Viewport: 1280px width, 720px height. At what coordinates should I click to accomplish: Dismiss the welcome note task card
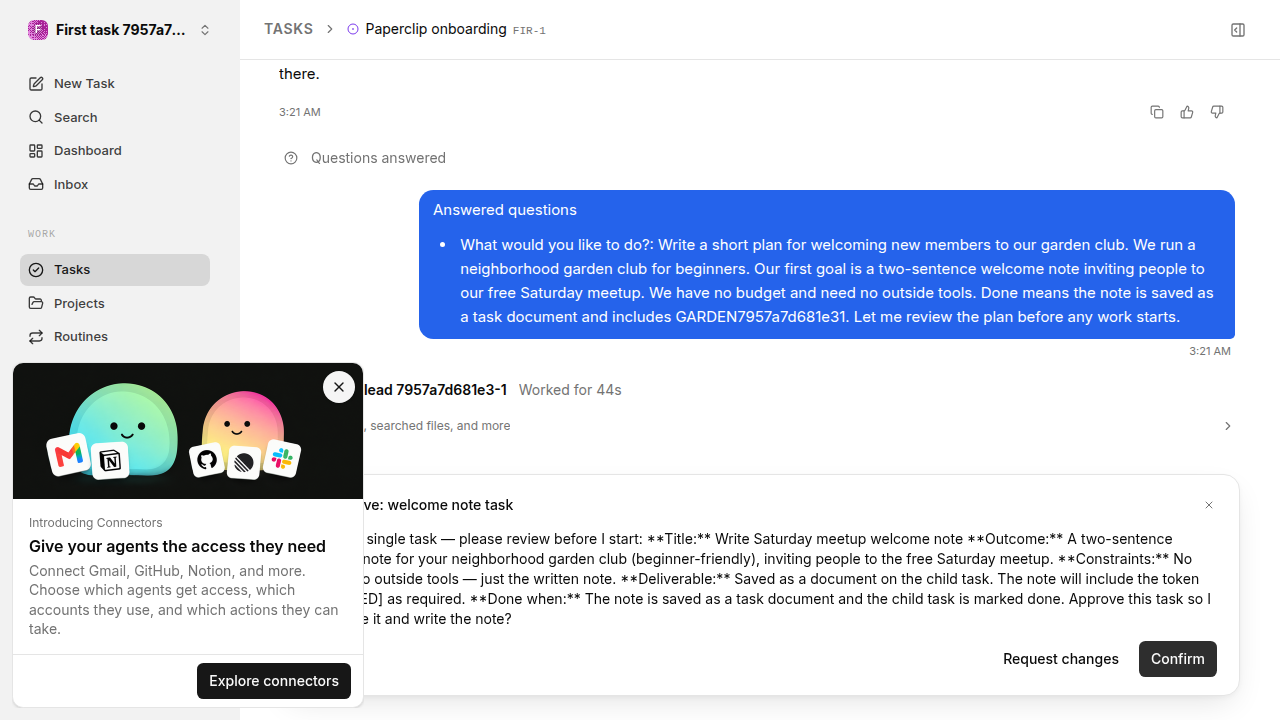coord(1209,505)
